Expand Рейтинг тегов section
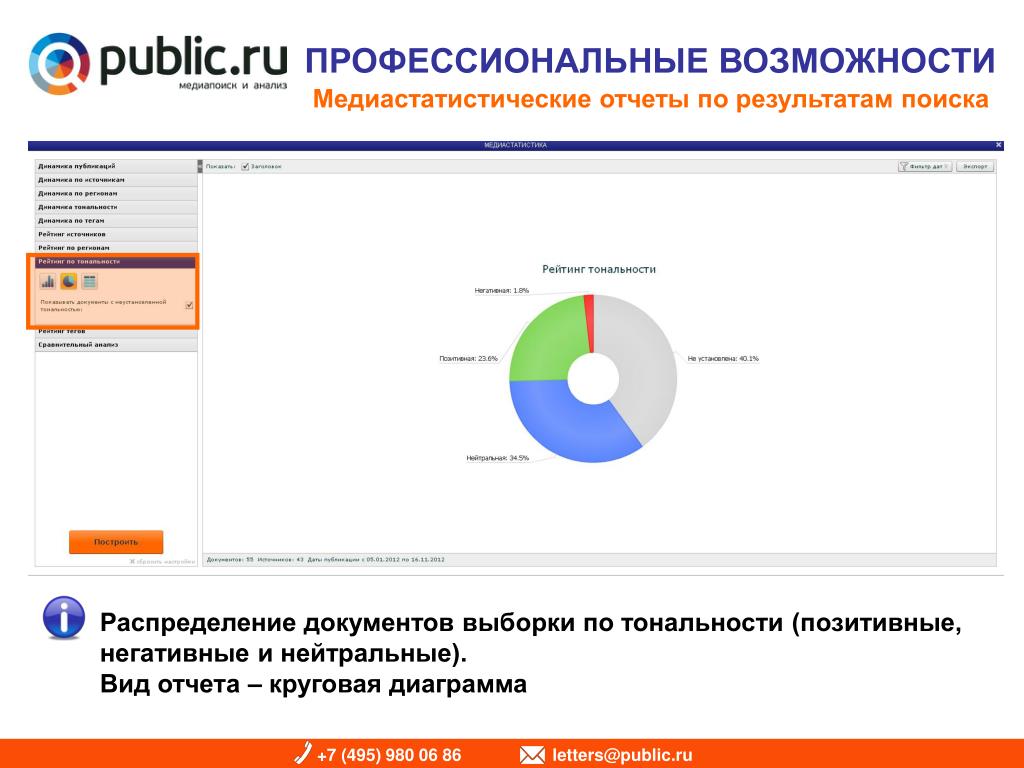 (116, 332)
